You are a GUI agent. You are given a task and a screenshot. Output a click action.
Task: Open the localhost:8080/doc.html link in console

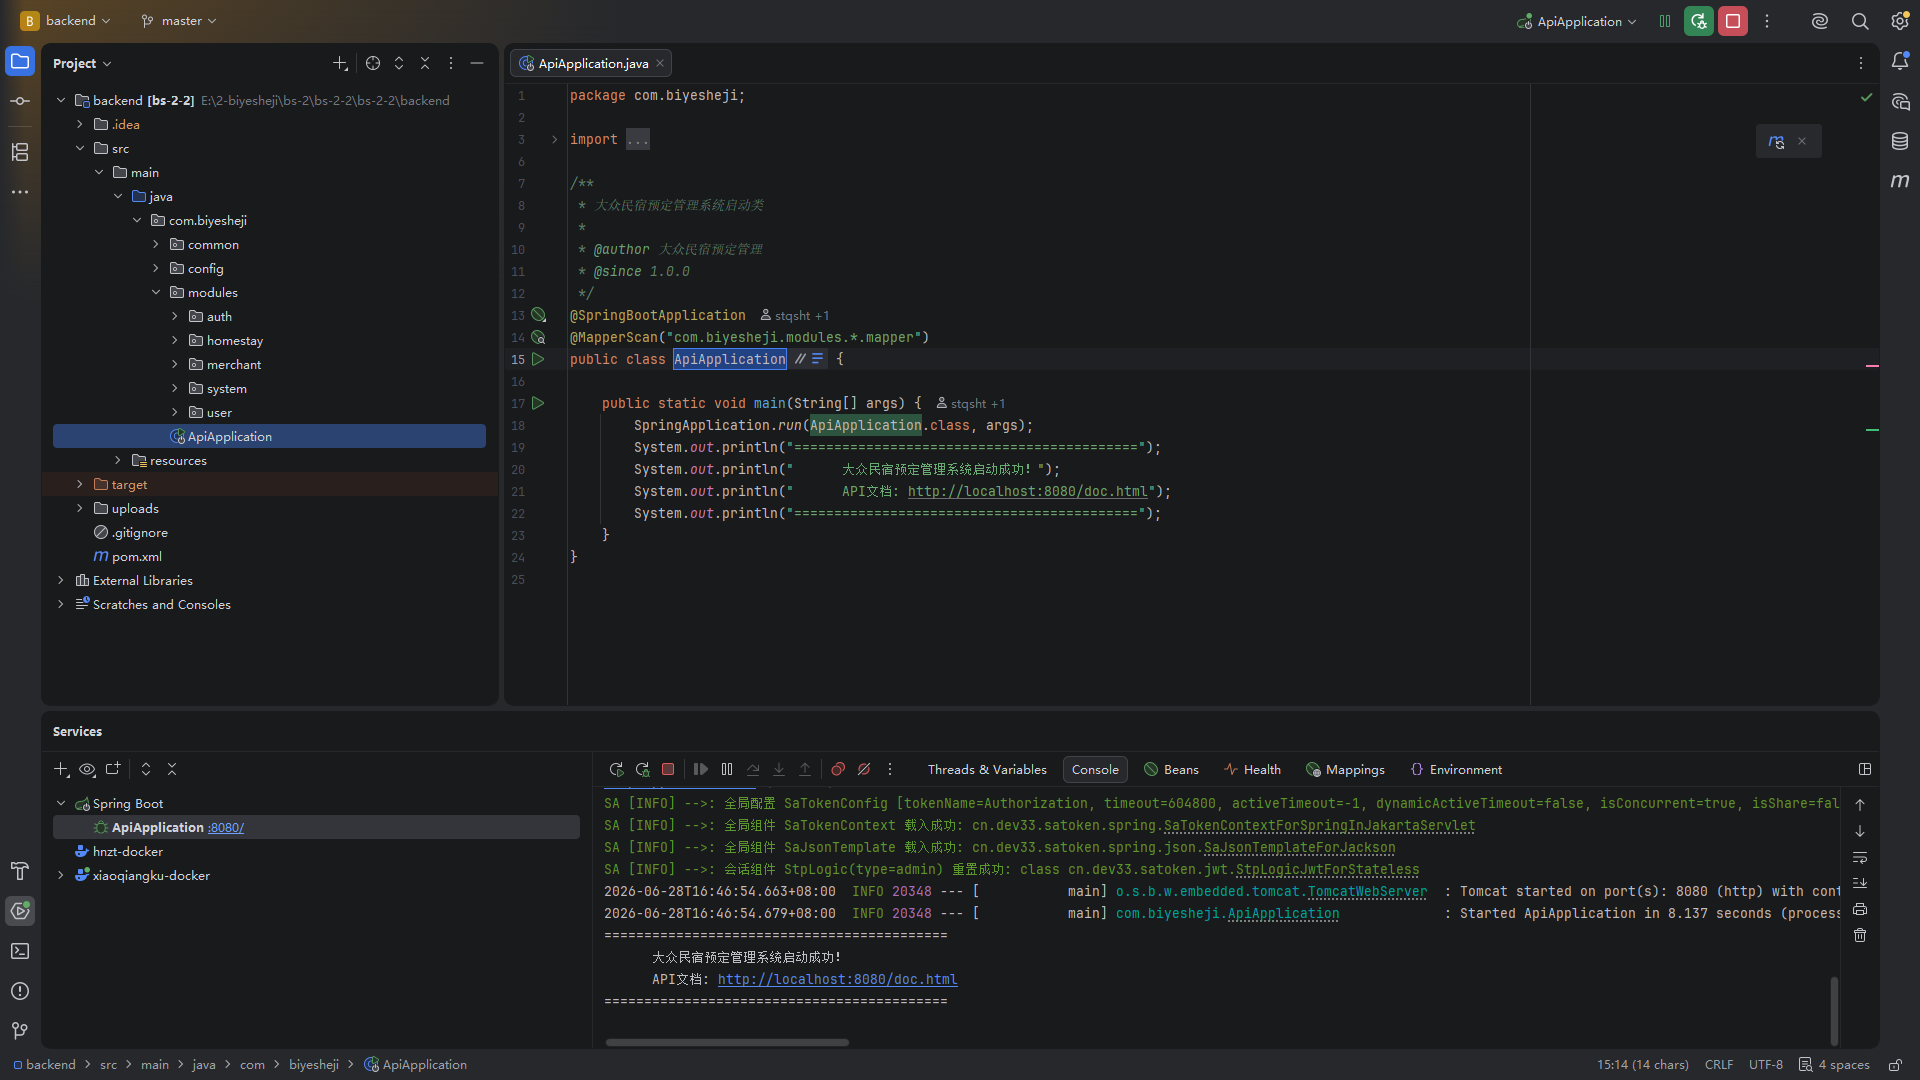(x=837, y=979)
